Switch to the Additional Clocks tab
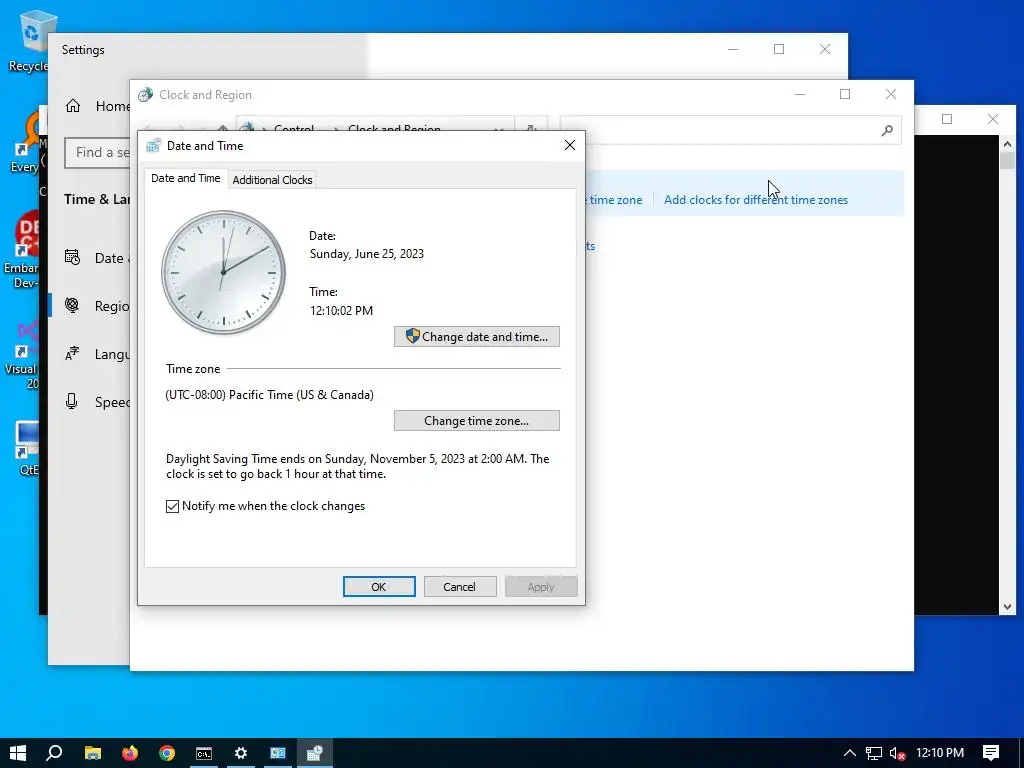 pyautogui.click(x=272, y=180)
